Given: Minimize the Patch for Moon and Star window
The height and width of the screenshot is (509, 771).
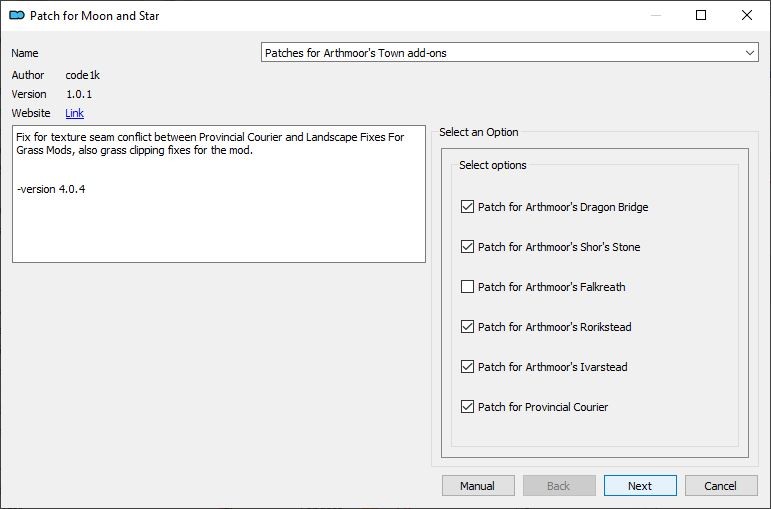Looking at the screenshot, I should [655, 16].
